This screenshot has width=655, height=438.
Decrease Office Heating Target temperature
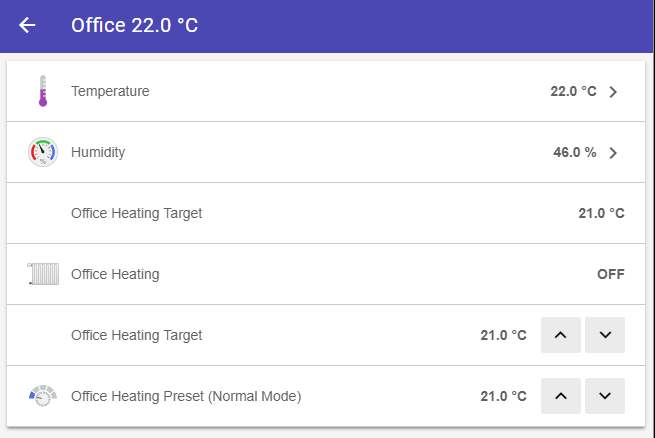click(605, 335)
